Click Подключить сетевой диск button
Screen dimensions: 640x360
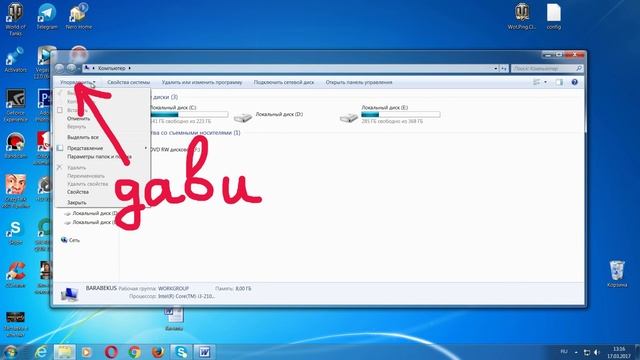click(x=284, y=82)
